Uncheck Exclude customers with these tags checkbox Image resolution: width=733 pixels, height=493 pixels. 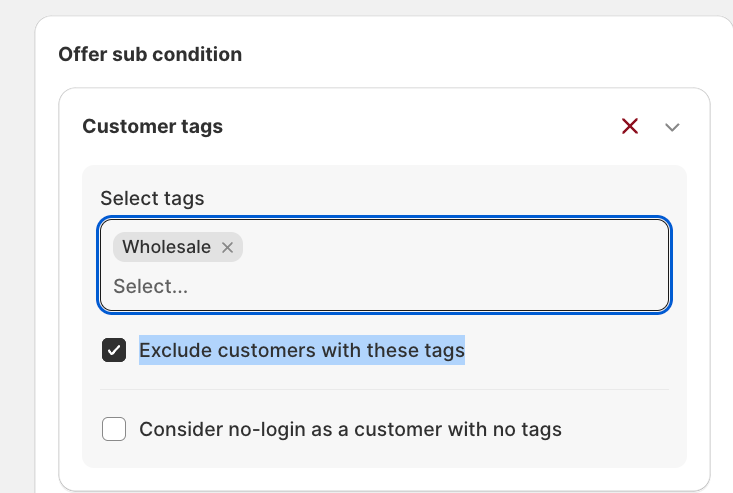[114, 350]
